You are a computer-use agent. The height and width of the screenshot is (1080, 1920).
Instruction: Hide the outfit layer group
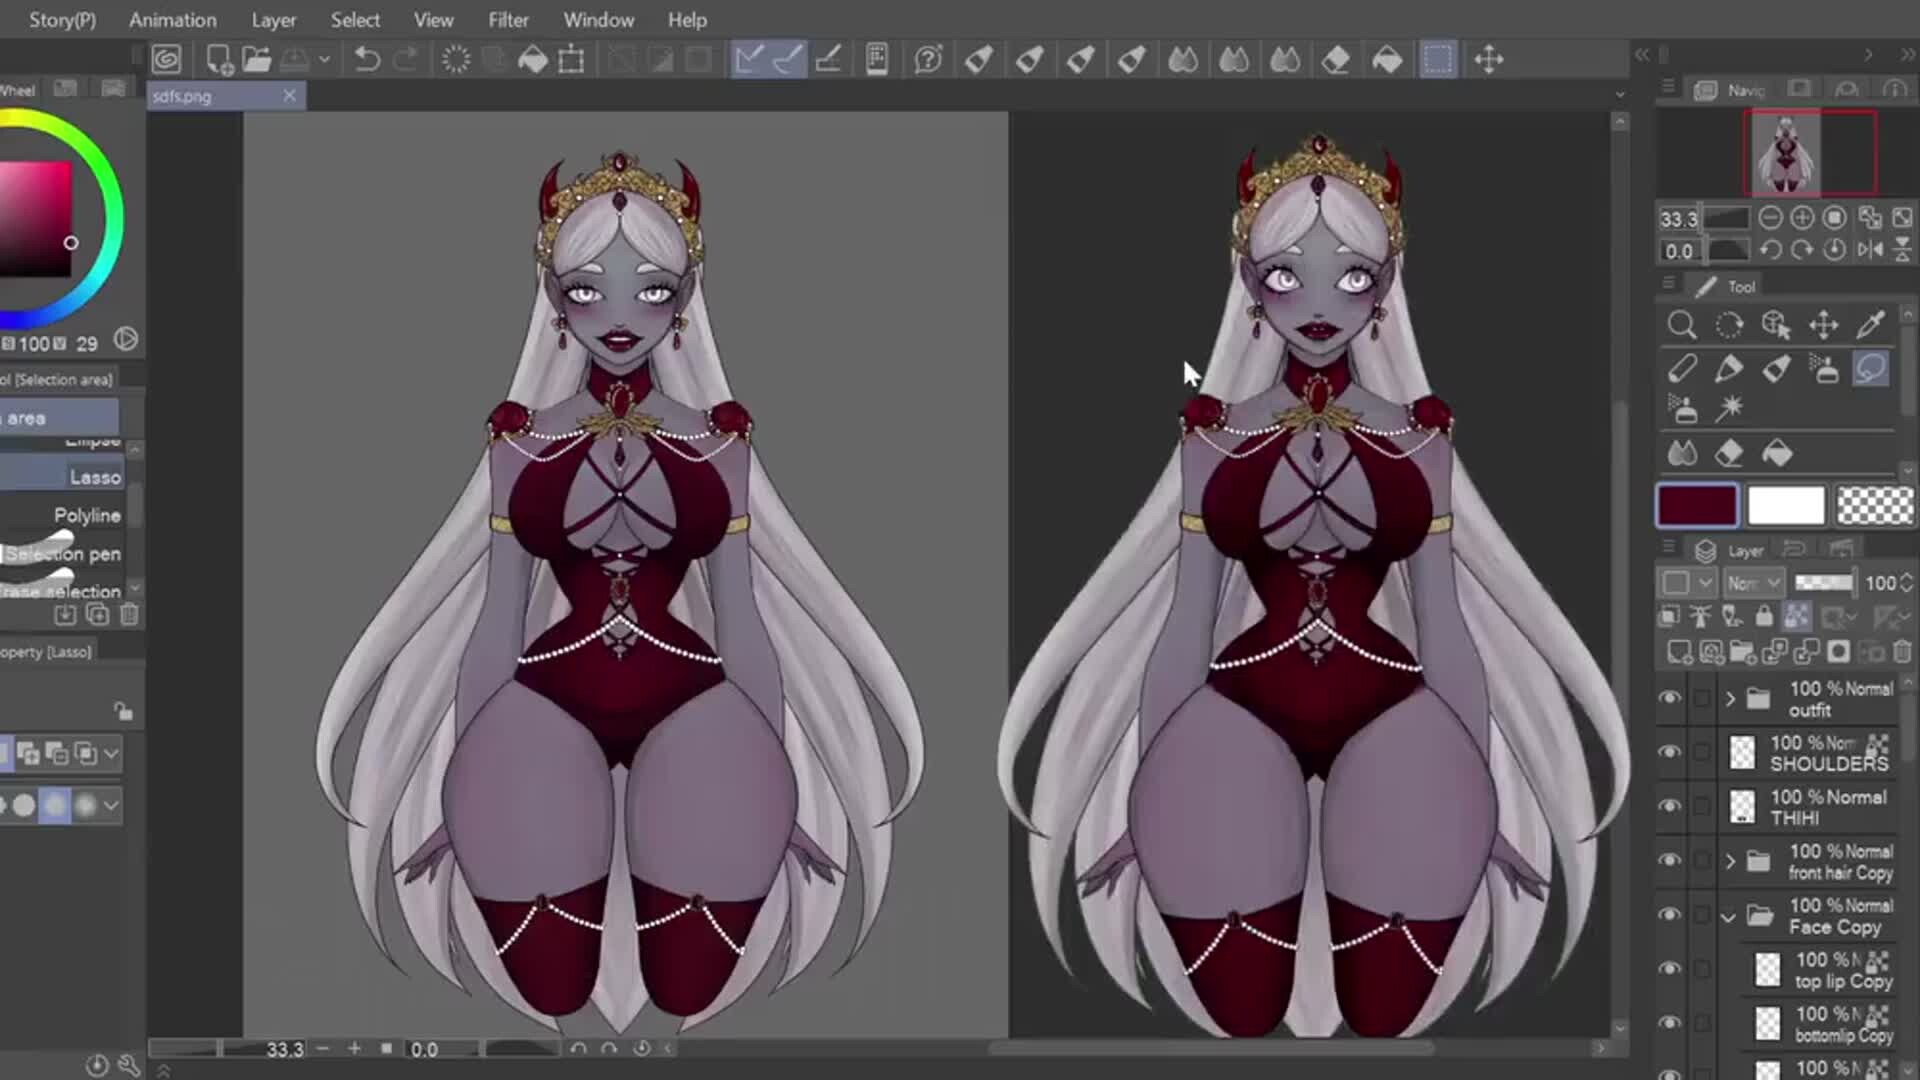tap(1669, 698)
